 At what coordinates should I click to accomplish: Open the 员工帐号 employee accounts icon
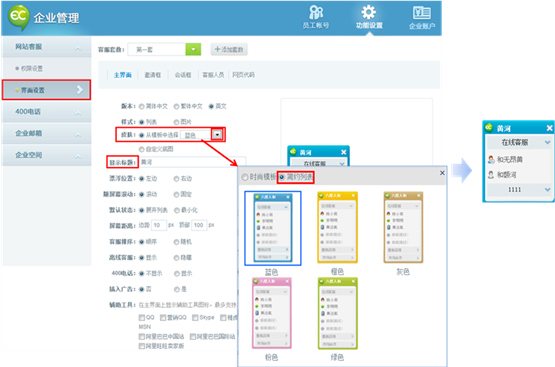coord(316,12)
